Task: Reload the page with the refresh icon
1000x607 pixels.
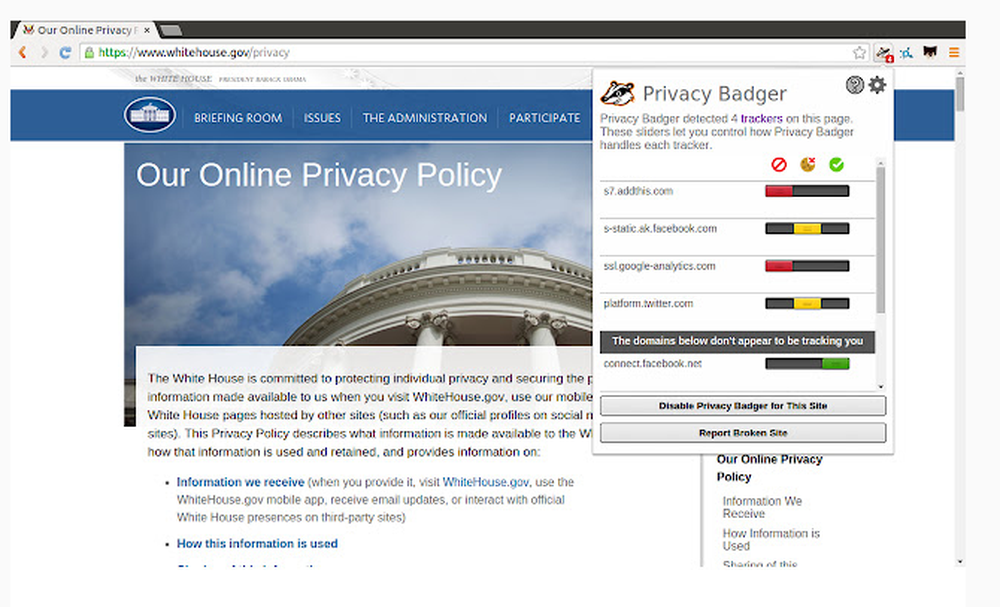Action: tap(65, 52)
